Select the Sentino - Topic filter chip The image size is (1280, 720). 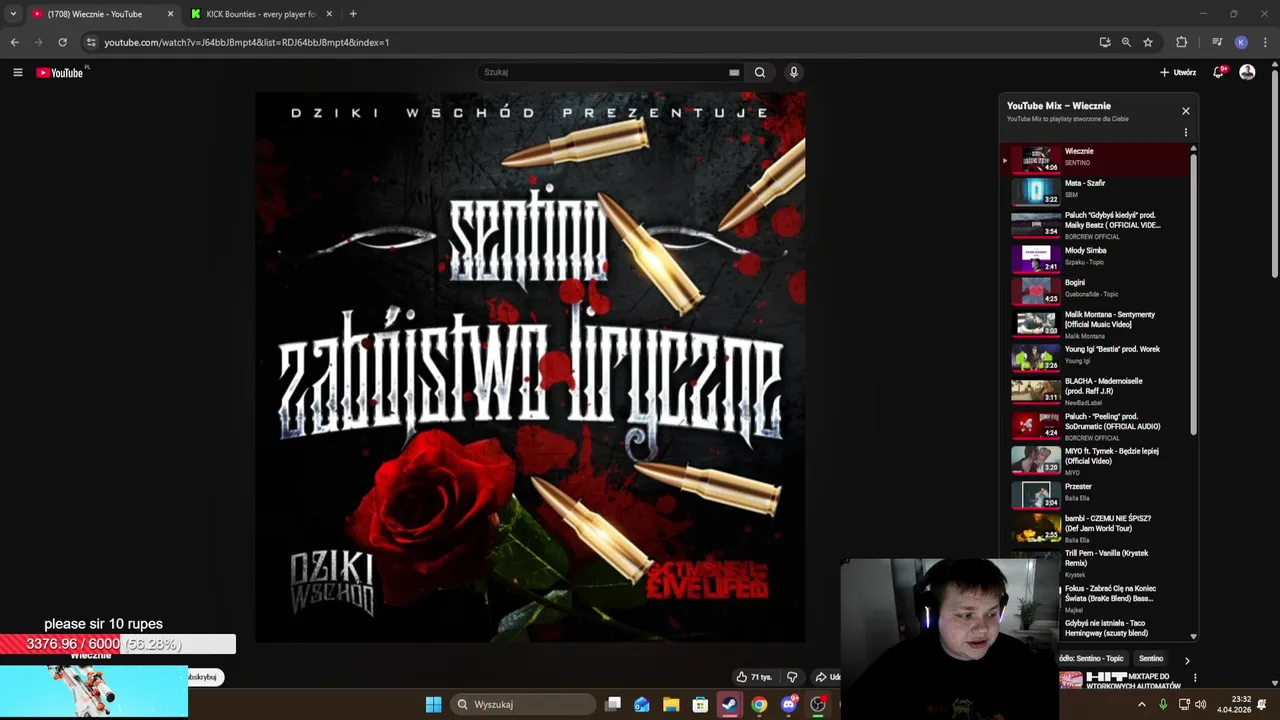pos(1092,659)
